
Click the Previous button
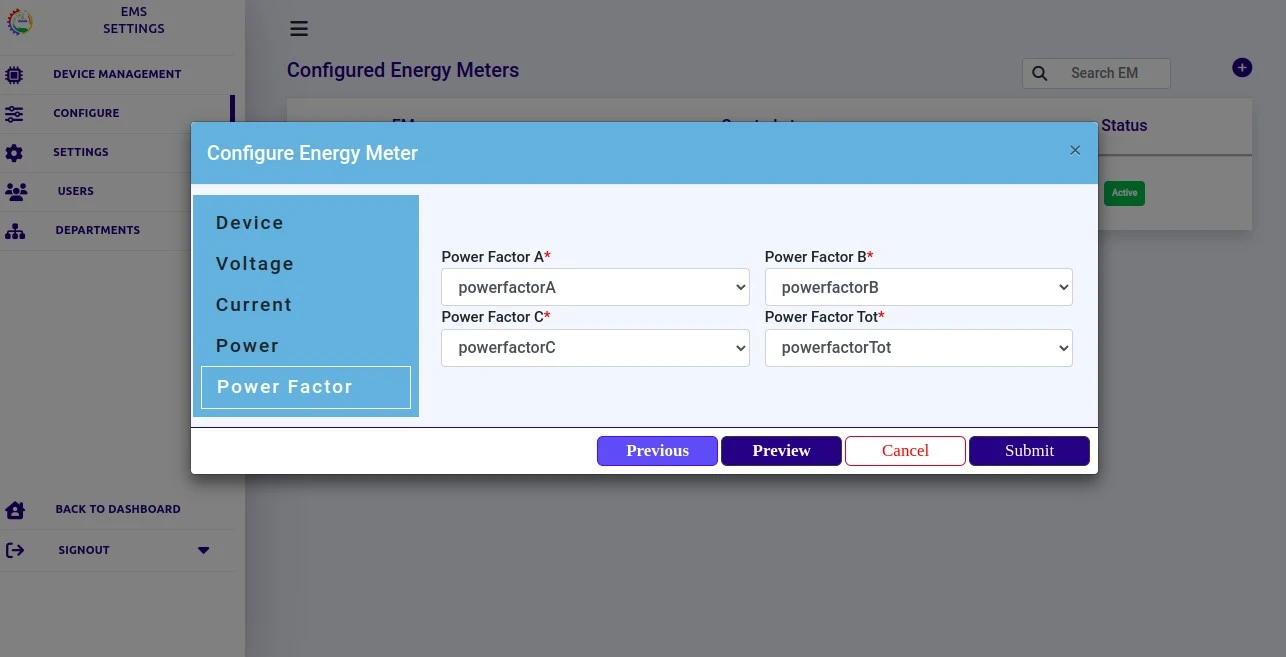click(657, 451)
